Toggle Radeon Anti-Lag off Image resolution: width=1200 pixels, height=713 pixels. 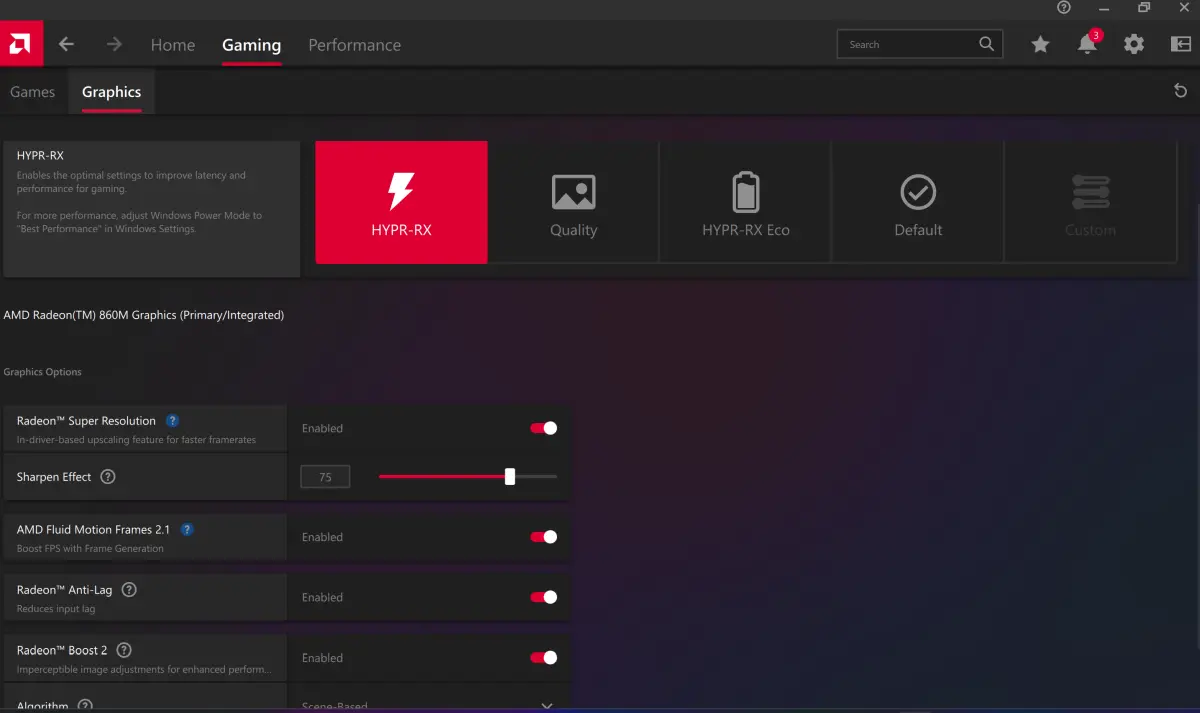coord(543,597)
